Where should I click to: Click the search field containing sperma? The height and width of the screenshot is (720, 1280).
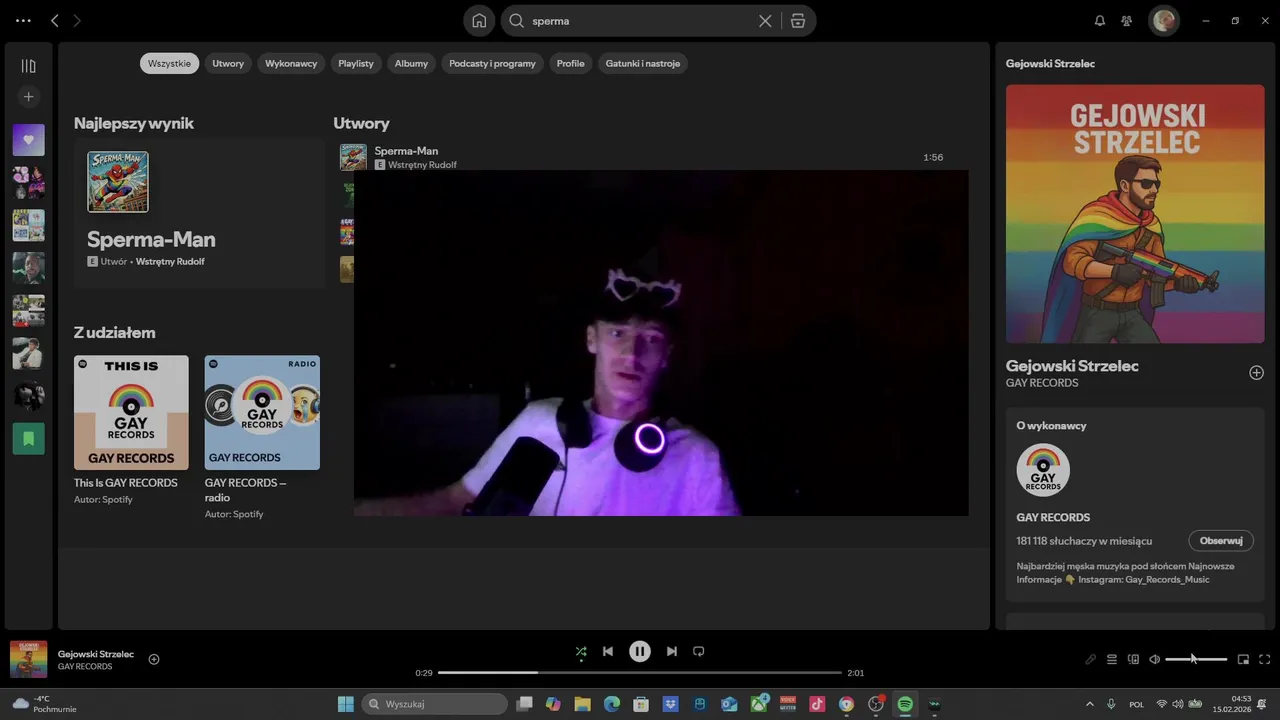(640, 20)
